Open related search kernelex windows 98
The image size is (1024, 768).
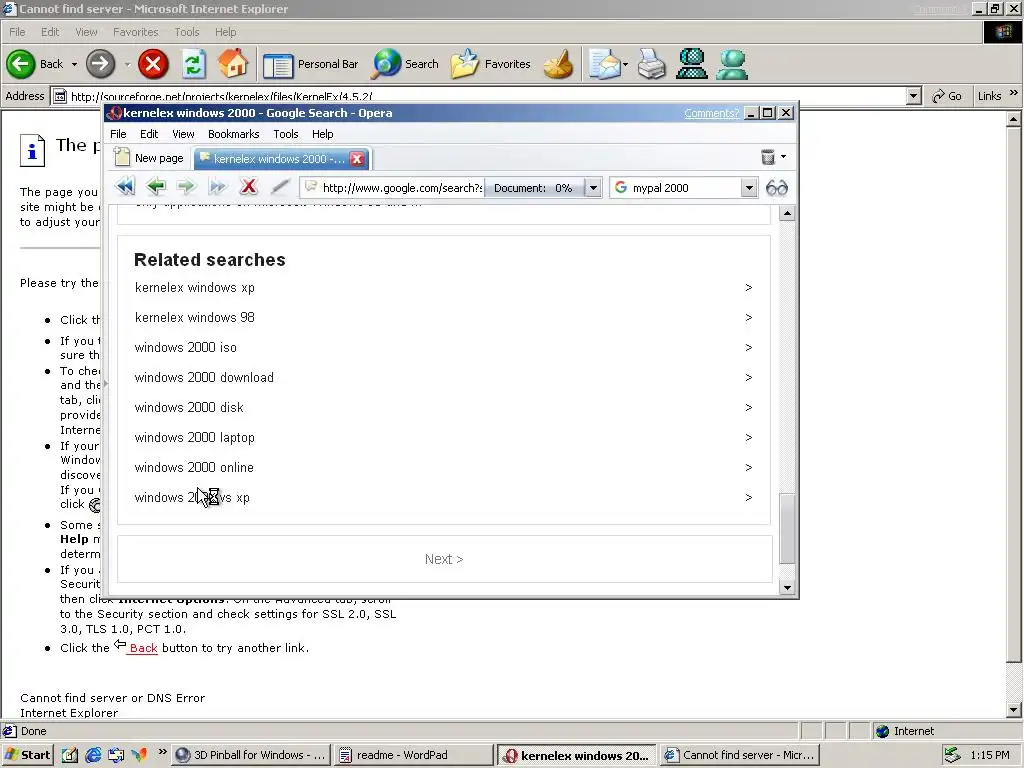click(195, 317)
